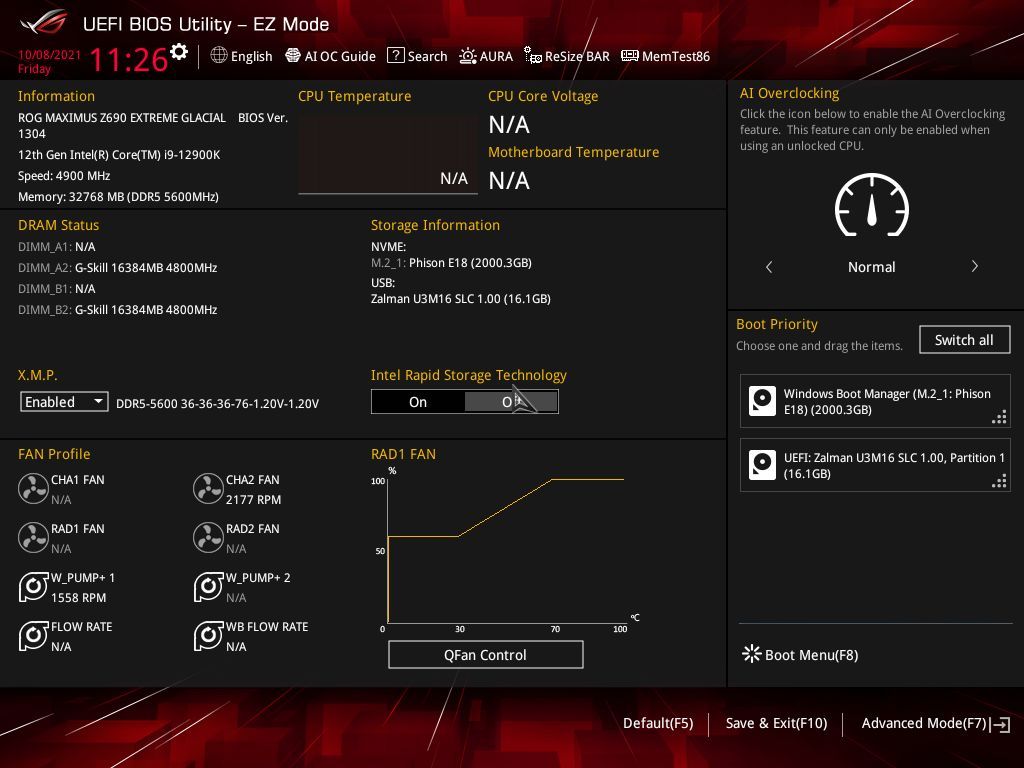Viewport: 1024px width, 768px height.
Task: Click the AI Overclocking gauge icon
Action: click(x=872, y=205)
